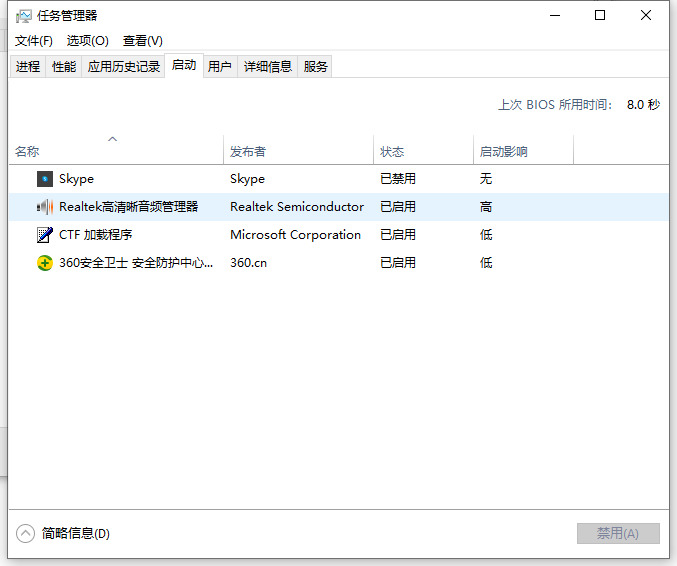Image resolution: width=677 pixels, height=566 pixels.
Task: Open the 文件(F) menu
Action: coord(34,41)
